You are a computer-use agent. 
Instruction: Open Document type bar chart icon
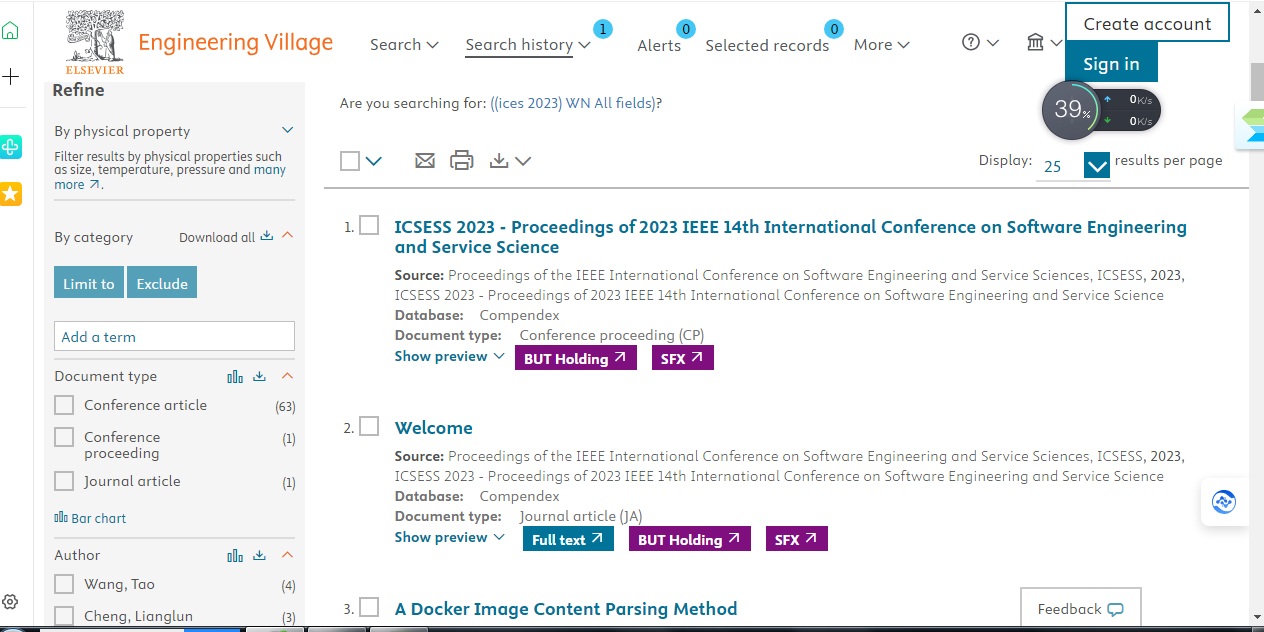pyautogui.click(x=235, y=376)
